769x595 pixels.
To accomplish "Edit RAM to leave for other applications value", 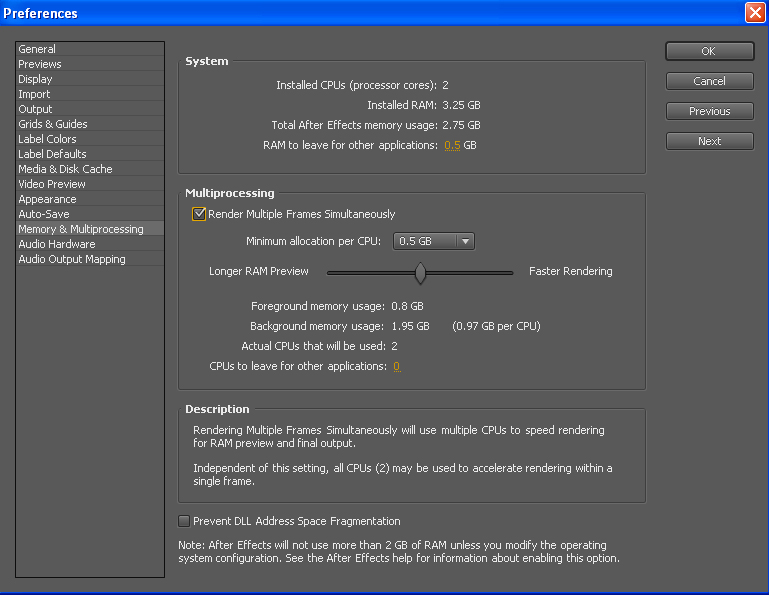I will [452, 145].
